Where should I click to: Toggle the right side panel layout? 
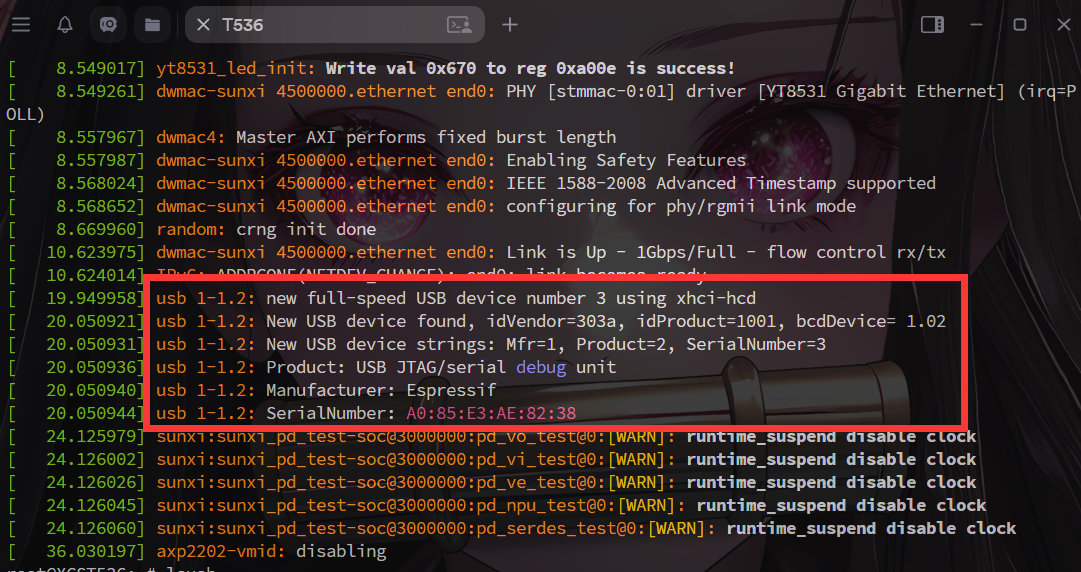tap(932, 25)
